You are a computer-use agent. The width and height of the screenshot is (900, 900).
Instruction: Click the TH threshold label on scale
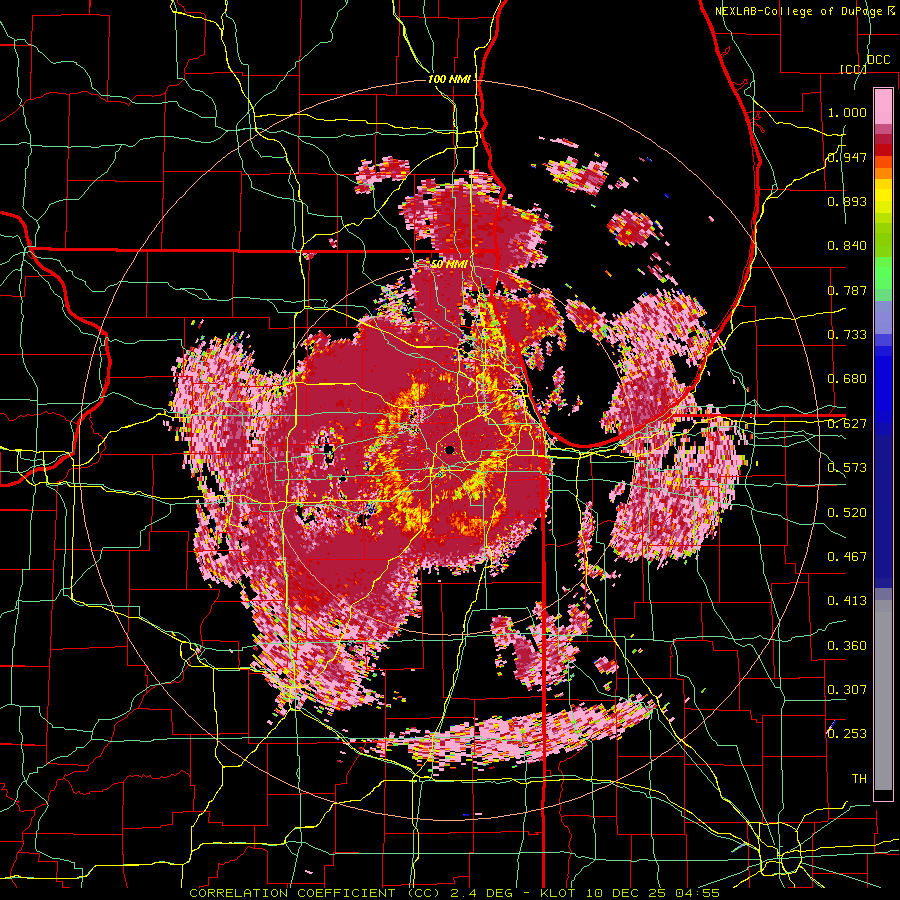[859, 779]
